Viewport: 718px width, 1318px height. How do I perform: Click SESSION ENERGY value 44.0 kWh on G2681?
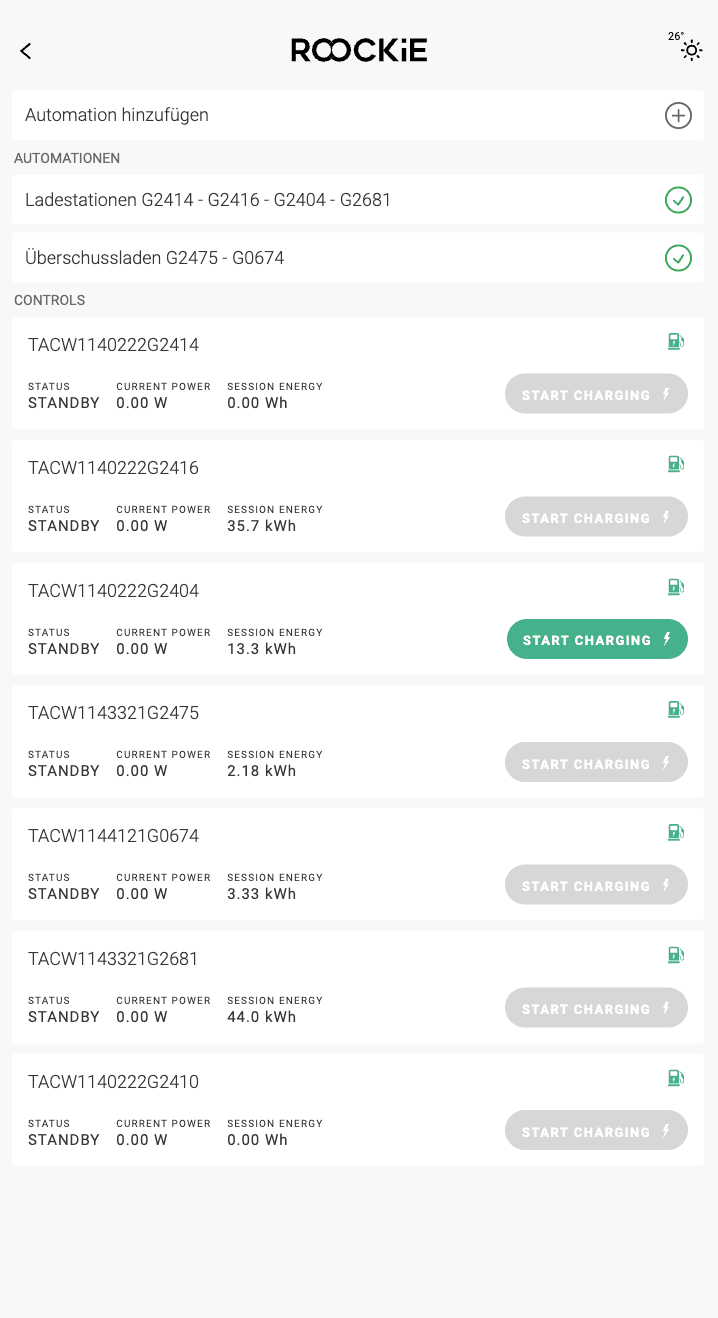click(x=260, y=1016)
